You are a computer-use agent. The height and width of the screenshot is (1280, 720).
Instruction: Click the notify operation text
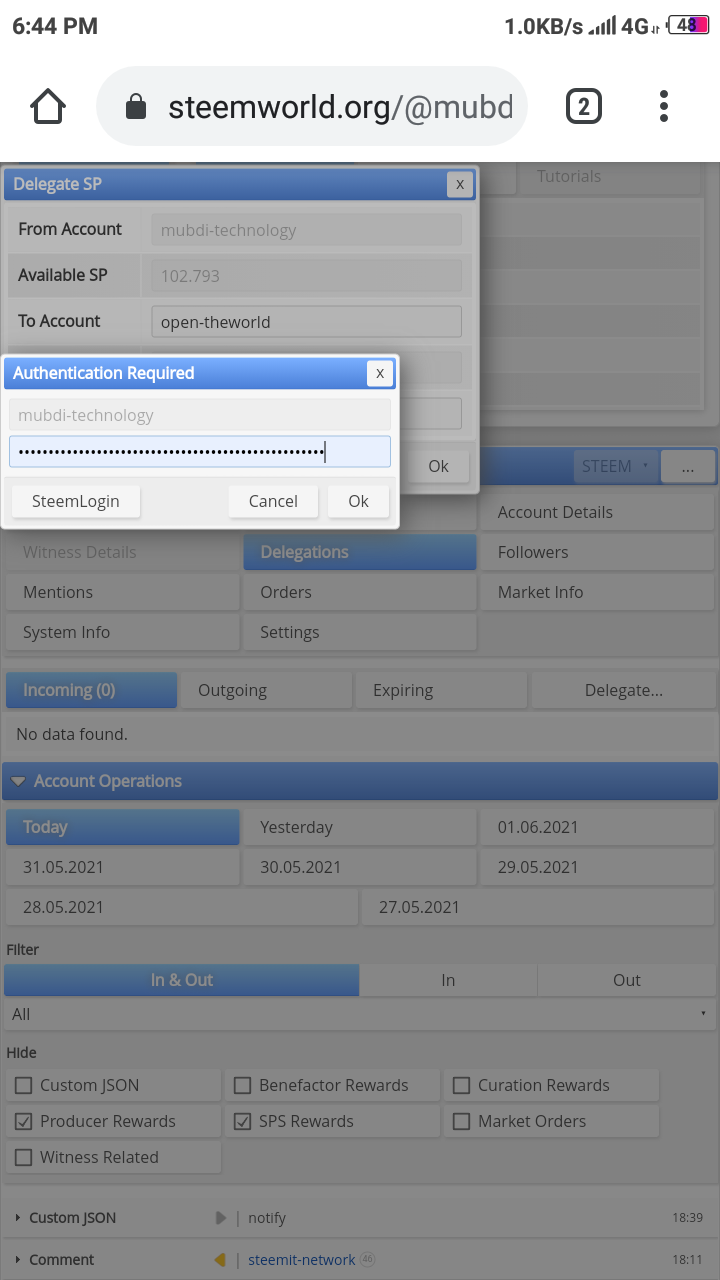point(267,1218)
